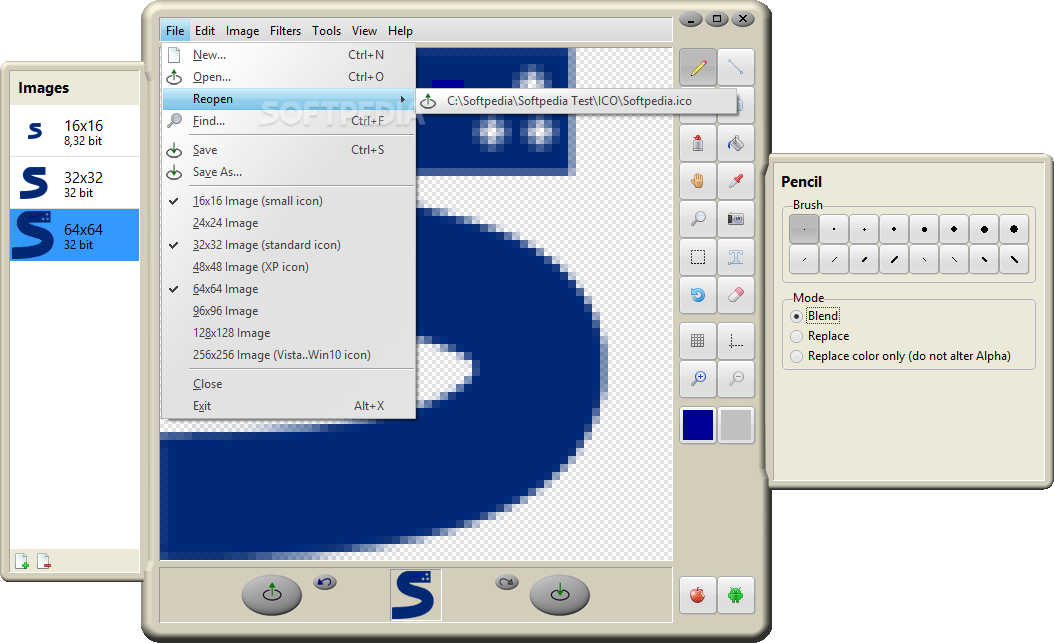Select the Text tool
This screenshot has width=1054, height=643.
(x=735, y=257)
